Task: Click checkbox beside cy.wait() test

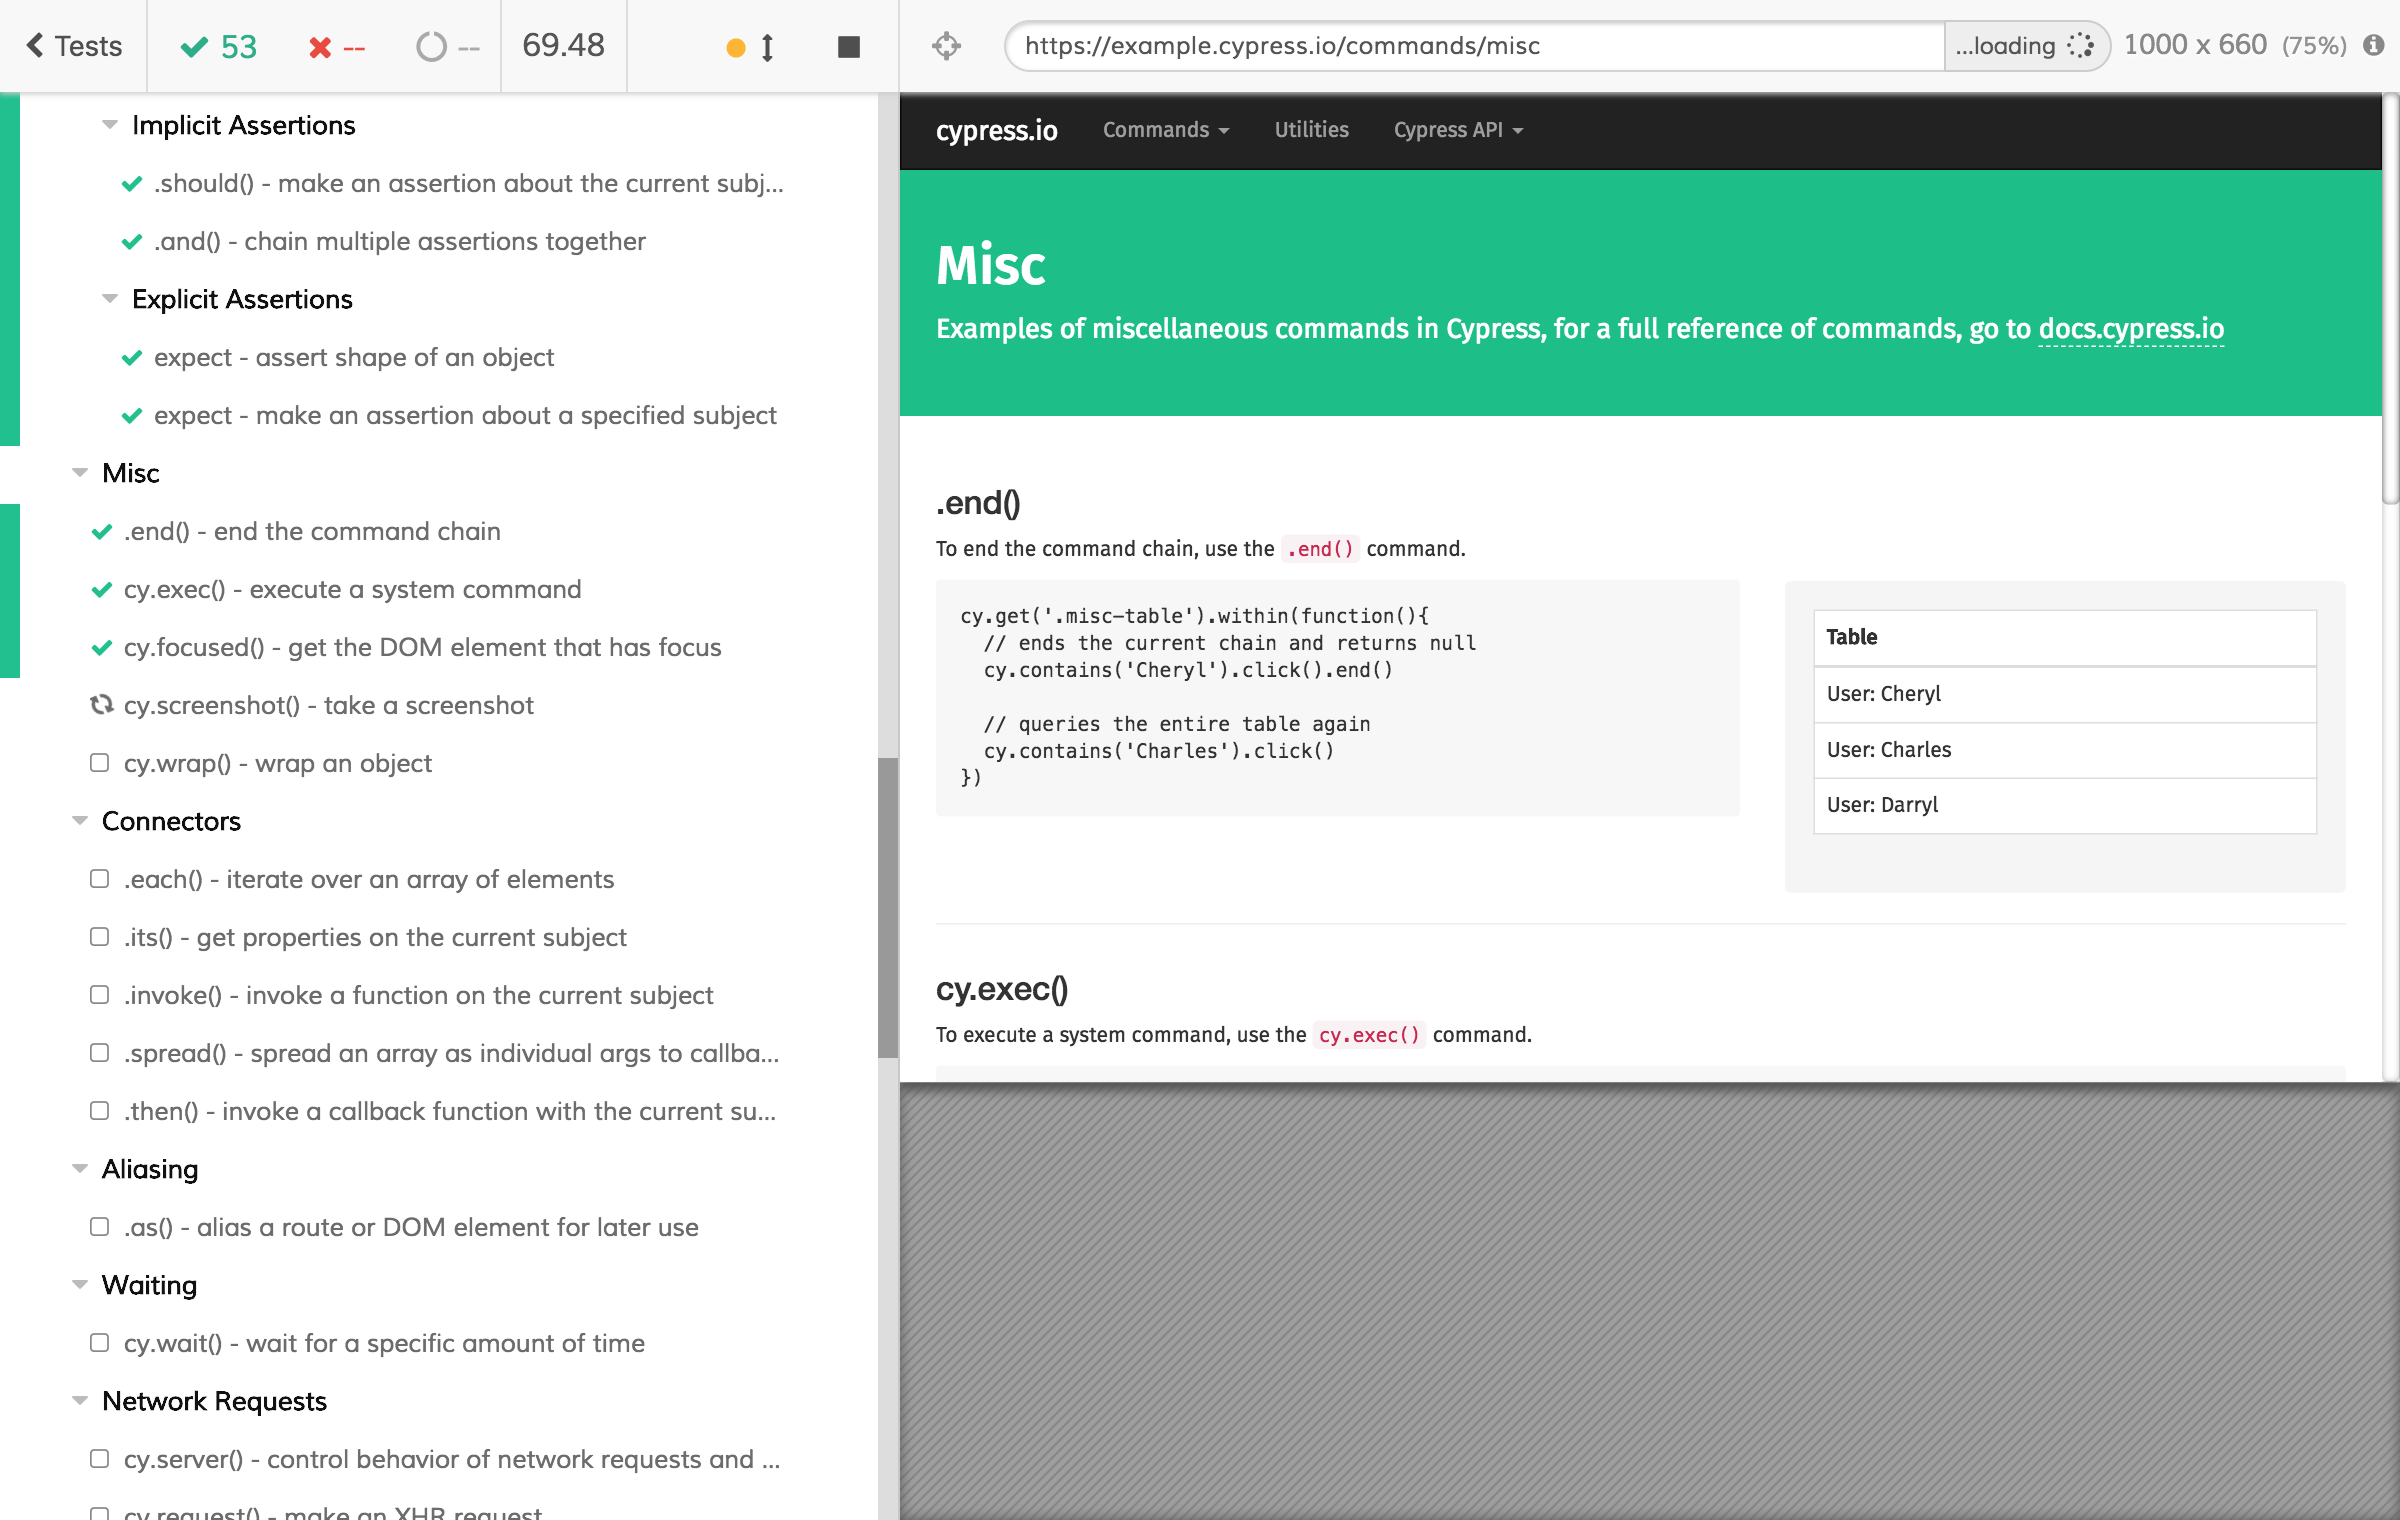Action: [x=100, y=1343]
